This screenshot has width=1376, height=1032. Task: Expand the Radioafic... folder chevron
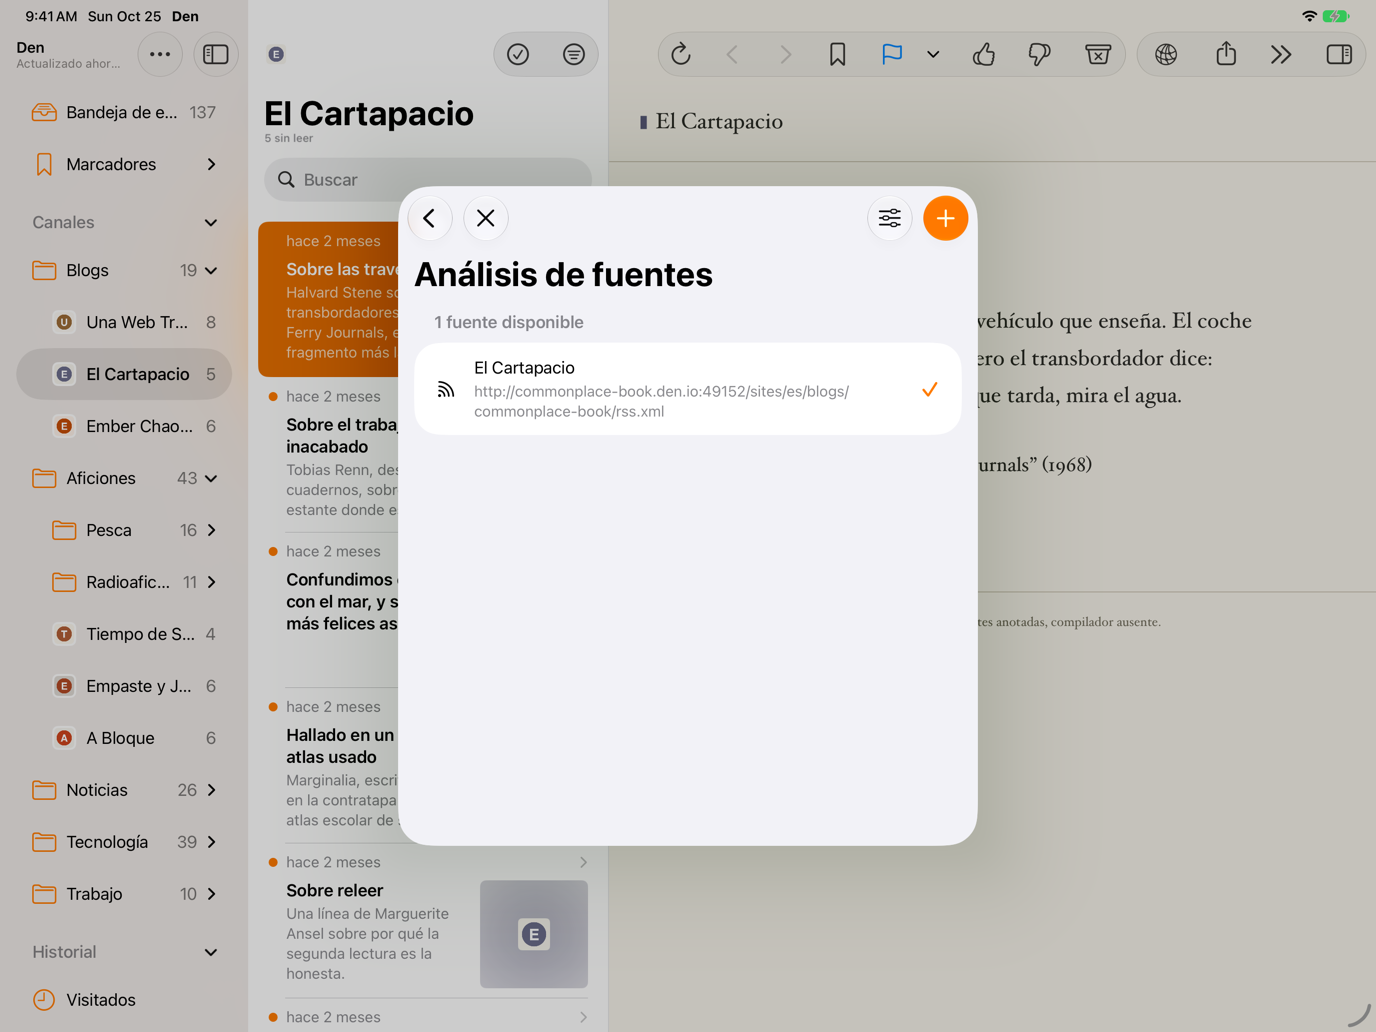(211, 582)
